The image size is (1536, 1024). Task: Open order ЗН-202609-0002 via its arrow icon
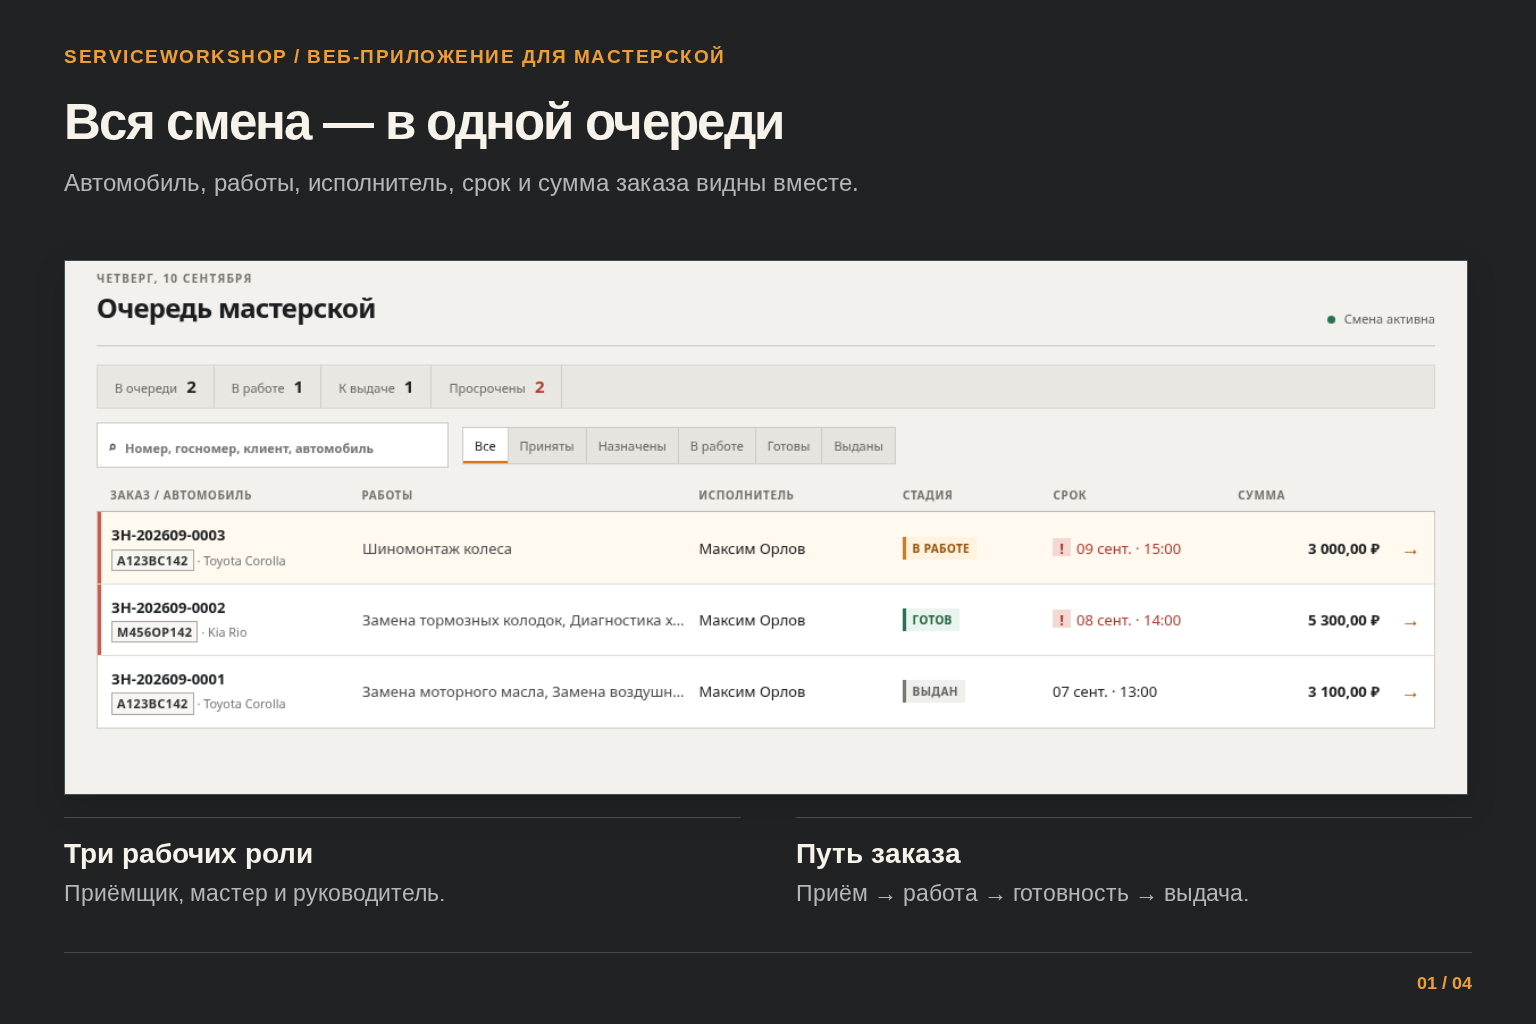tap(1410, 623)
